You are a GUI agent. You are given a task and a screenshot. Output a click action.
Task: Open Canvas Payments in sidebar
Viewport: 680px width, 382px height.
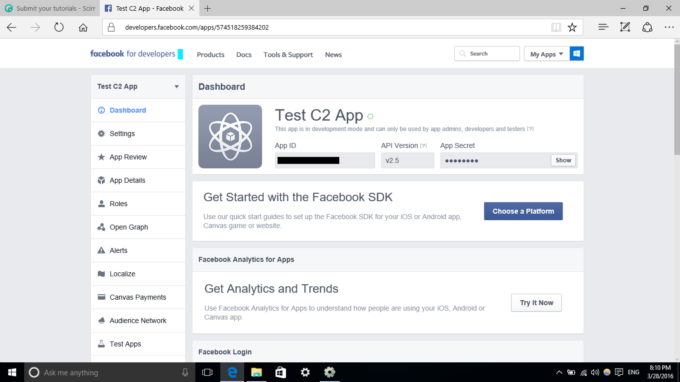point(138,297)
